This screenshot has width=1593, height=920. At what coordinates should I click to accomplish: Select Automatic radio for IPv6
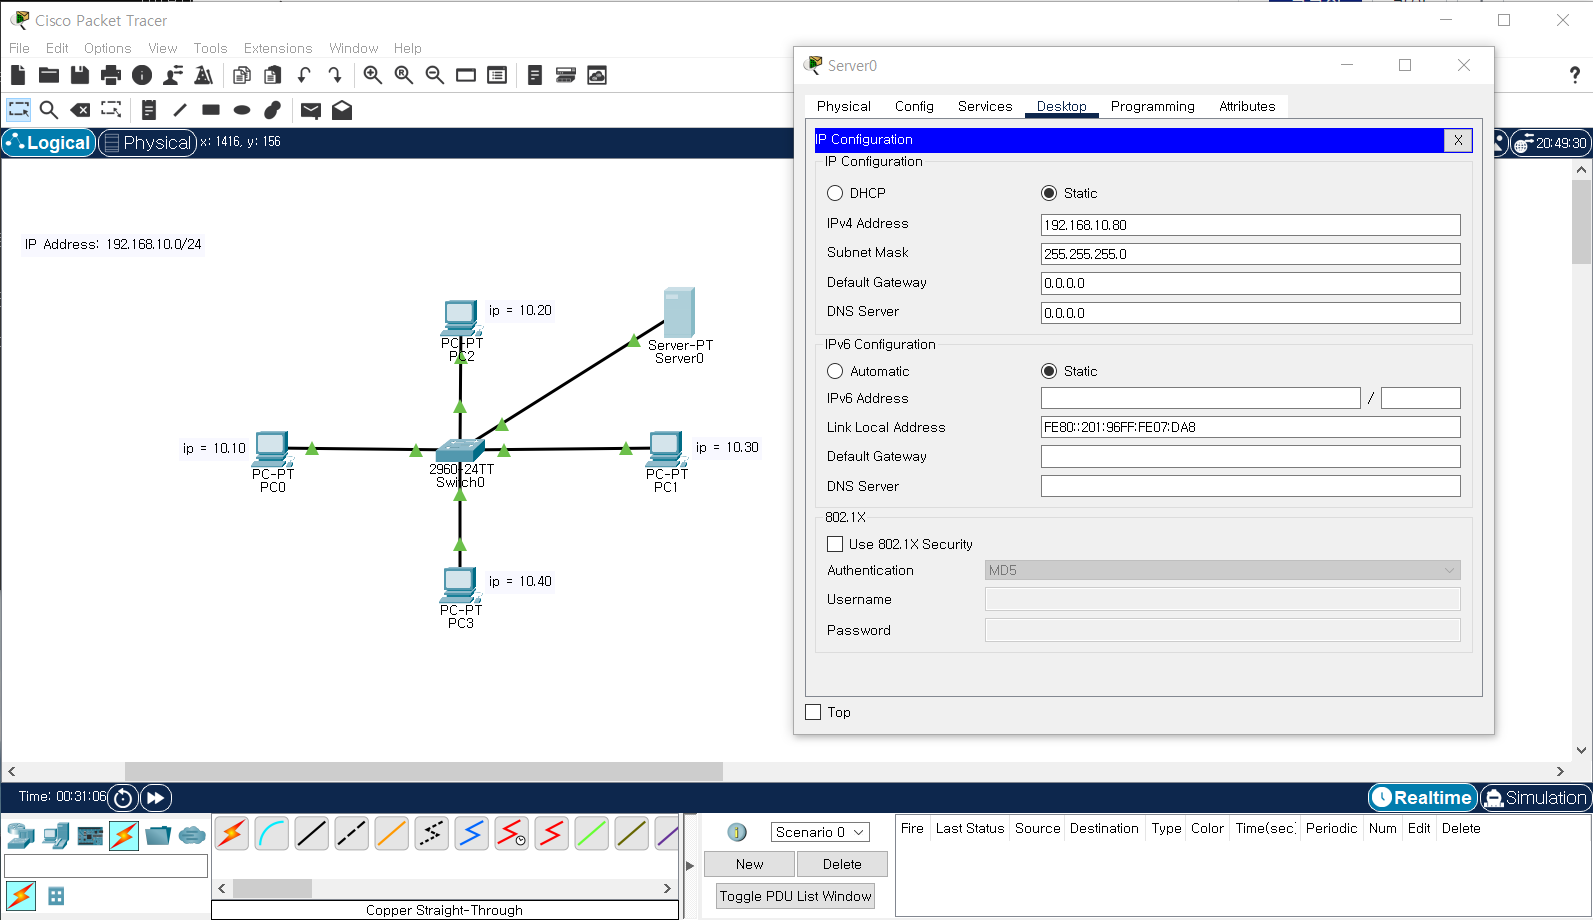(835, 371)
